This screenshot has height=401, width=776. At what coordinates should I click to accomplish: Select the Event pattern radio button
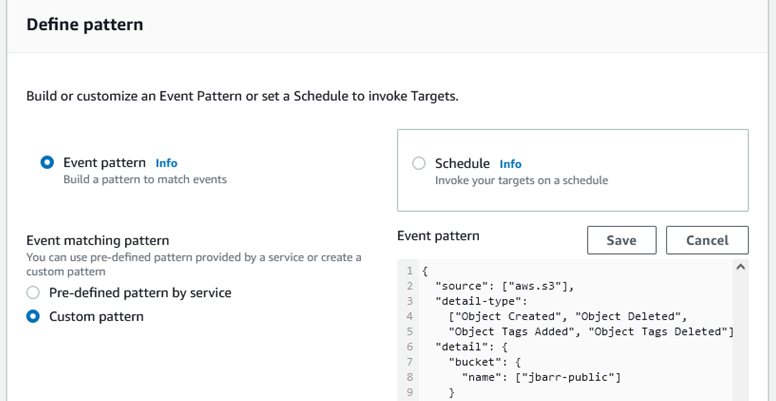coord(47,163)
